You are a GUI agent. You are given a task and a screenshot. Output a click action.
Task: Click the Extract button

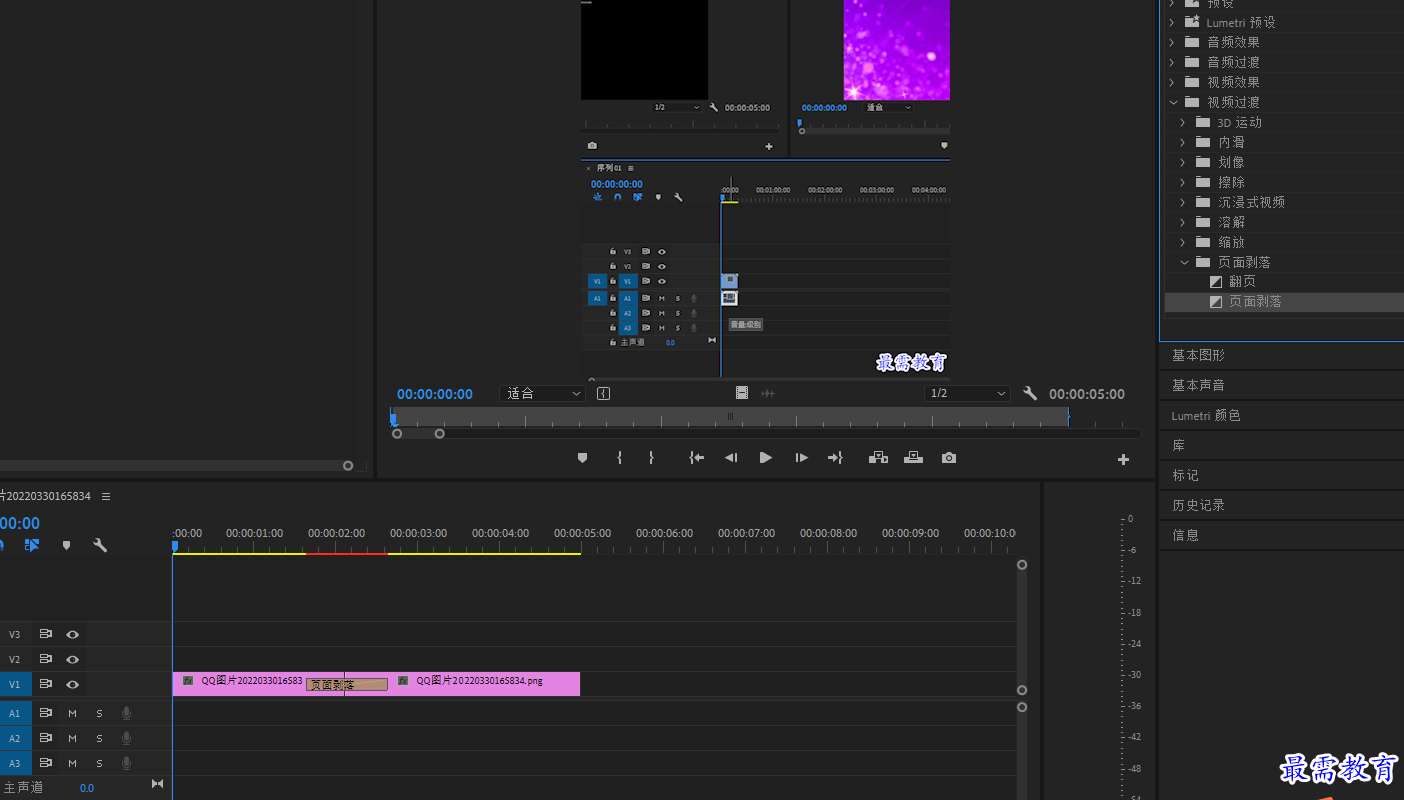(913, 458)
